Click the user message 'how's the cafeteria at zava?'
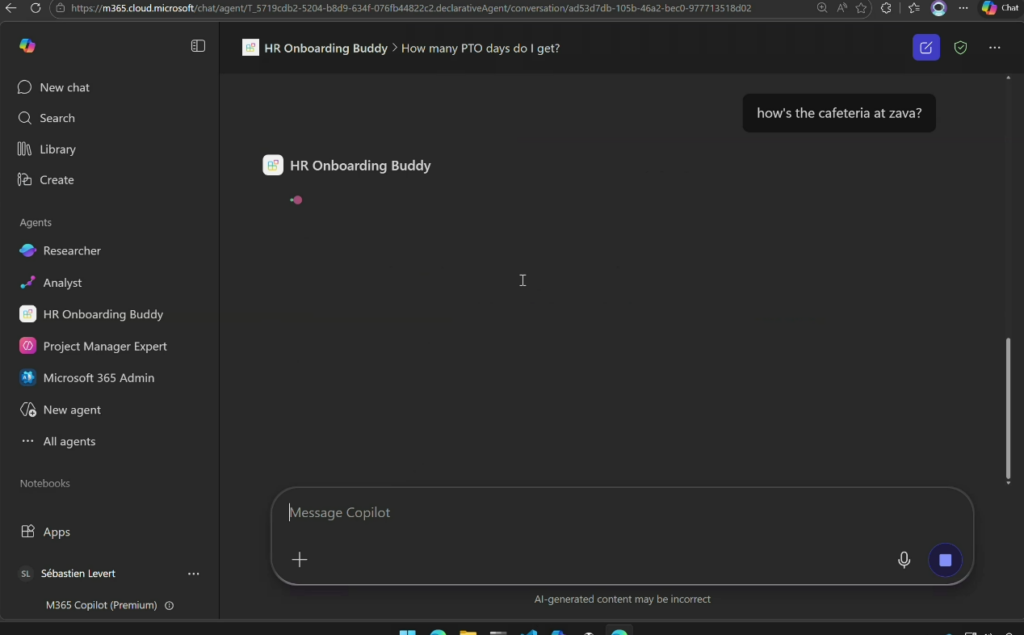Viewport: 1024px width, 635px height. point(839,113)
